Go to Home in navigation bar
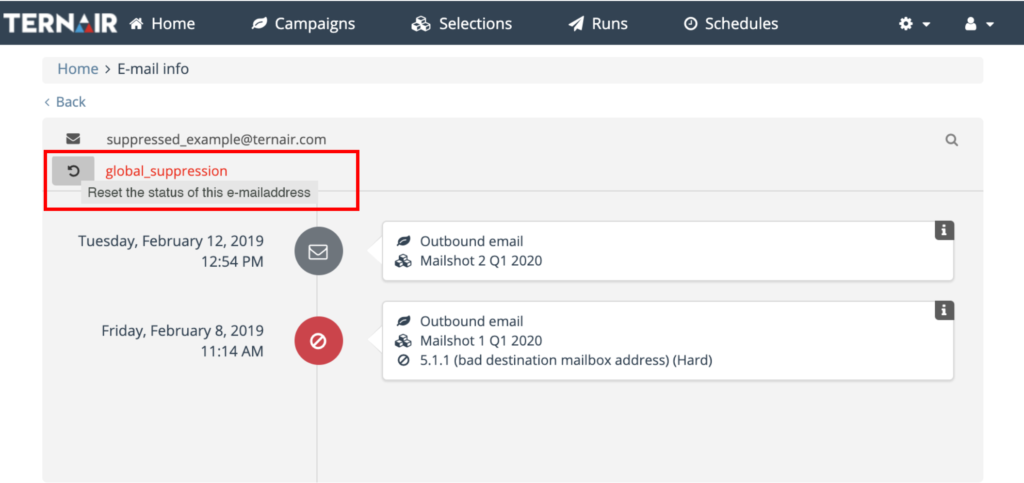This screenshot has height=483, width=1024. 162,23
